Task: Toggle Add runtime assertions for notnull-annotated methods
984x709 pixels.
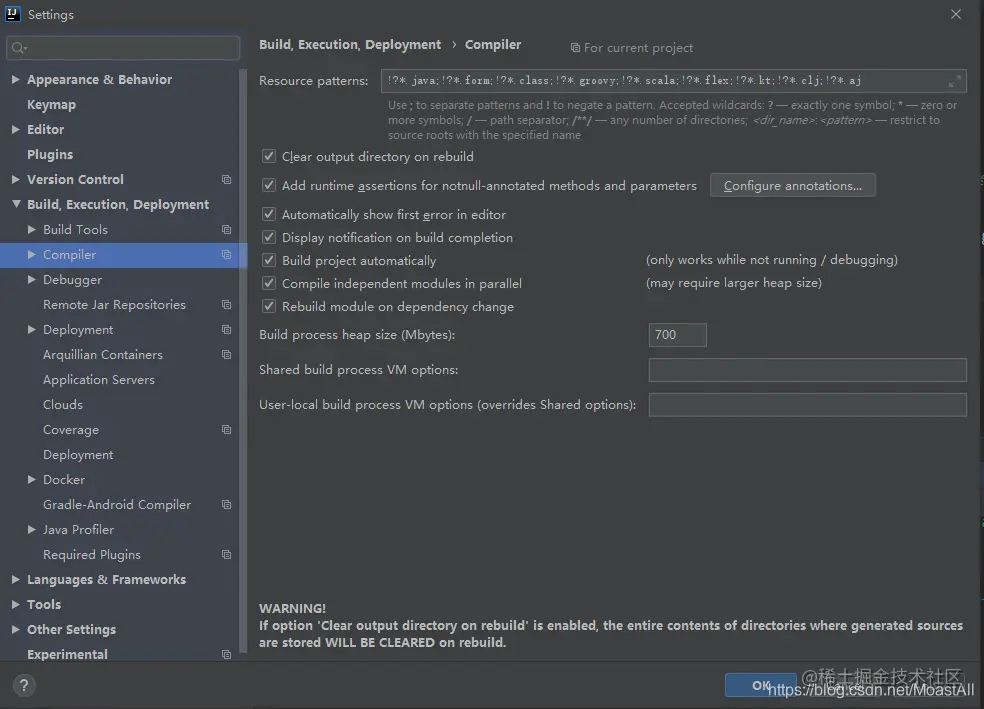Action: [x=269, y=185]
